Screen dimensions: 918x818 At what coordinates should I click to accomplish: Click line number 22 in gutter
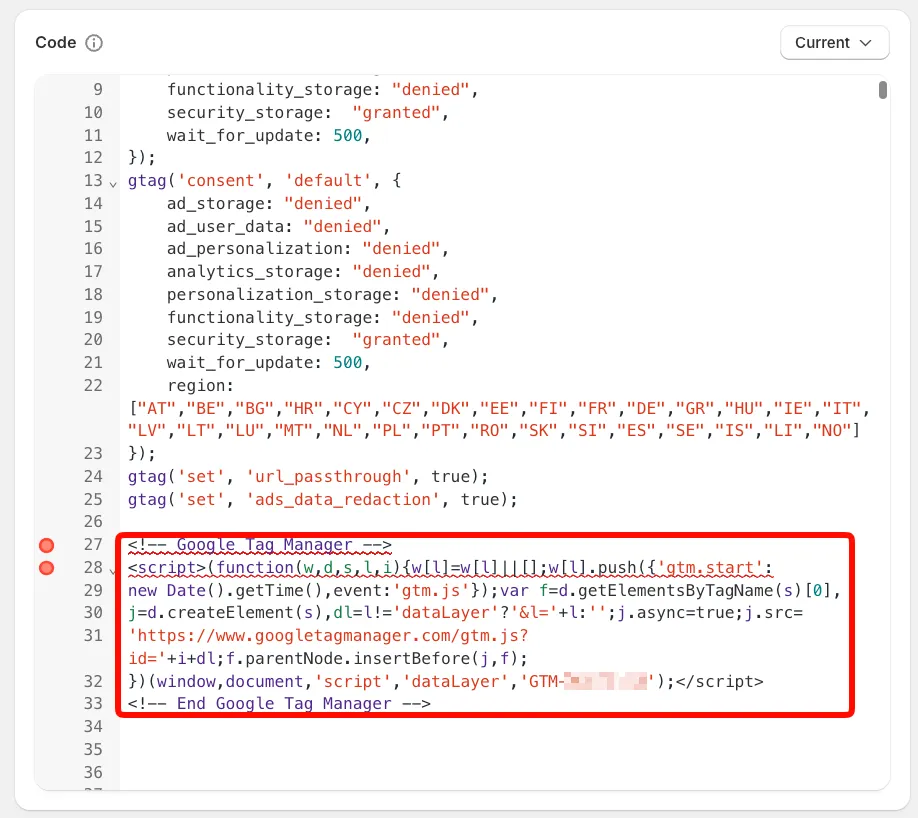point(93,385)
